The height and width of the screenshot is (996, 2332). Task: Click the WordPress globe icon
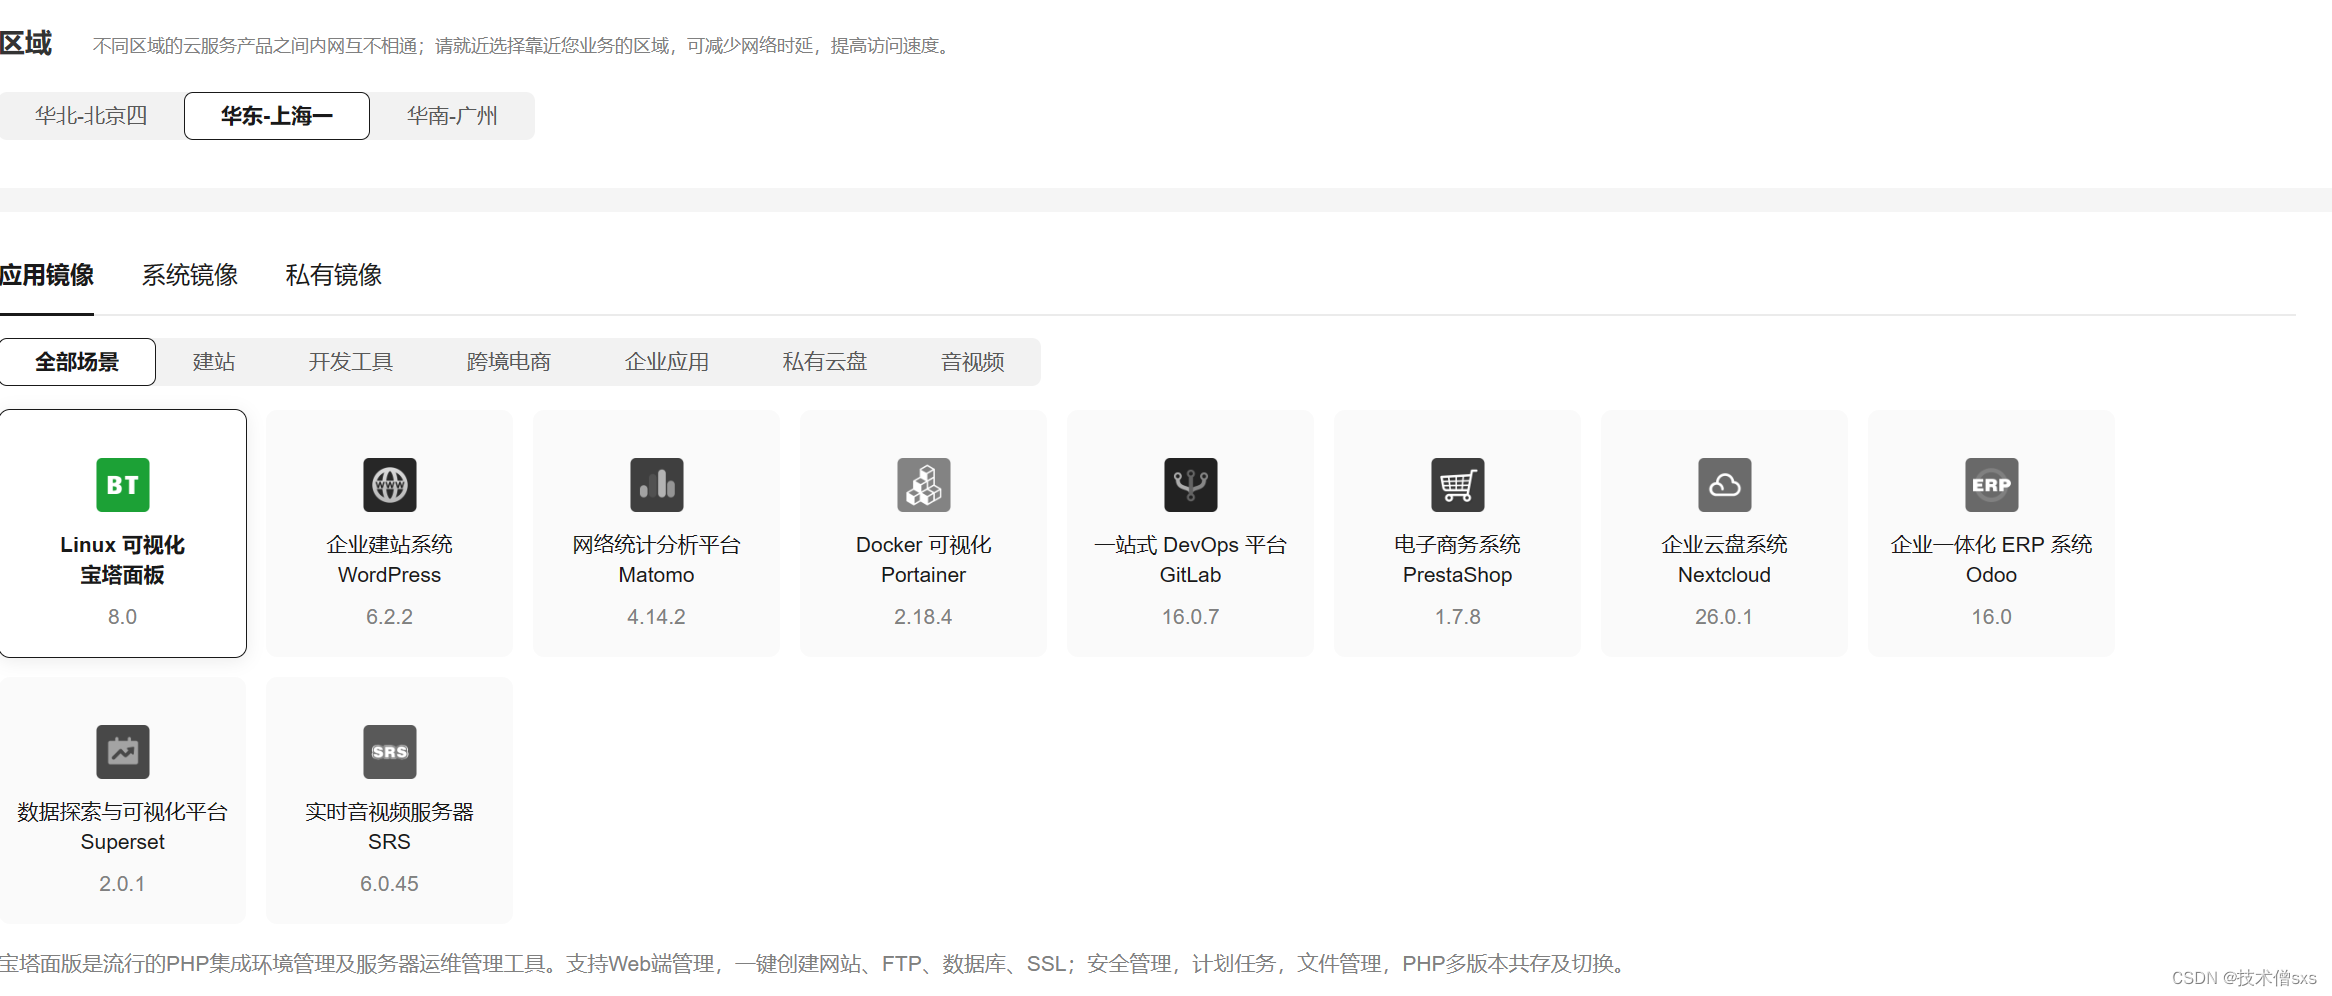tap(390, 485)
